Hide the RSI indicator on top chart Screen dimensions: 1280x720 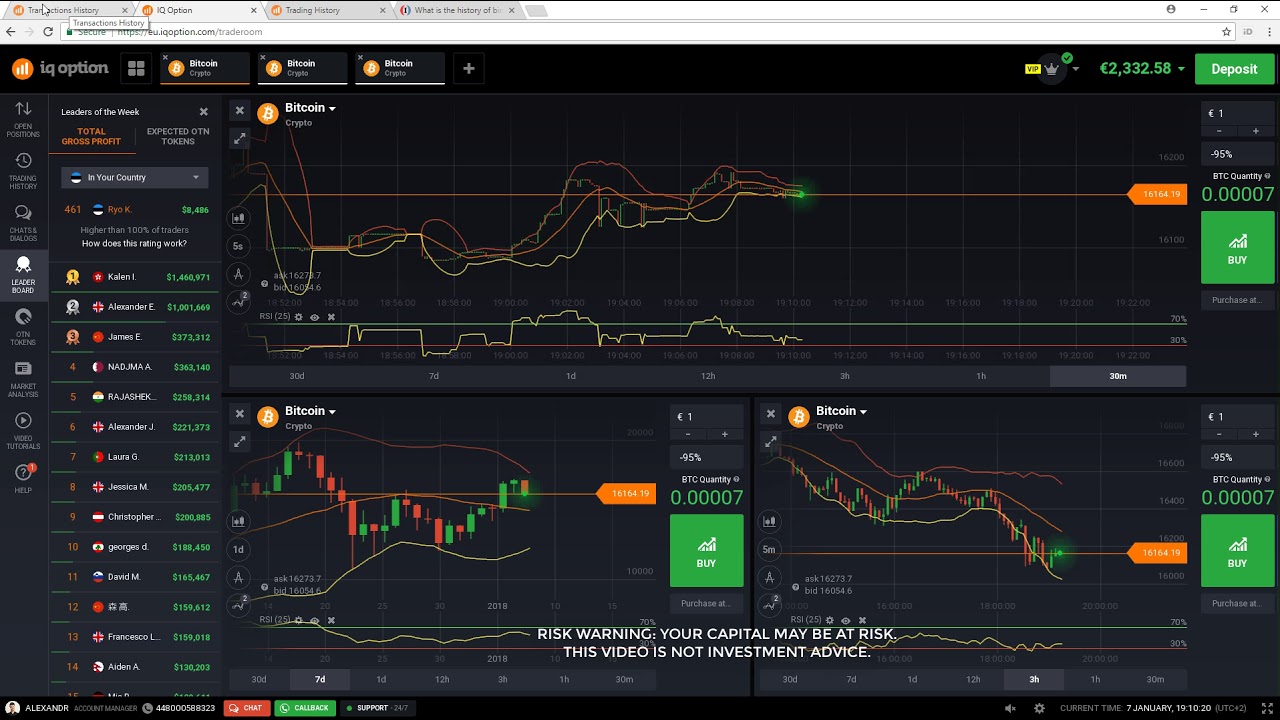(314, 317)
